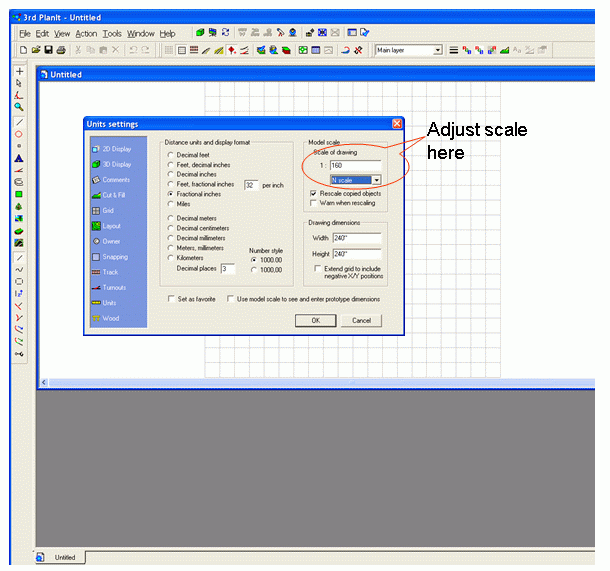Select the Decimal inches radio button
This screenshot has width=610, height=571.
click(170, 174)
